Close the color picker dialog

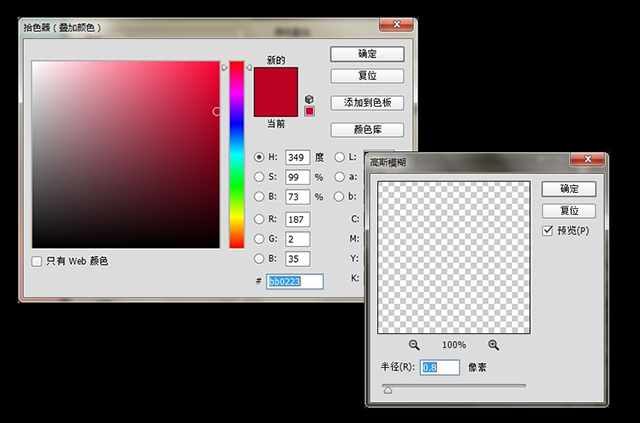399,22
